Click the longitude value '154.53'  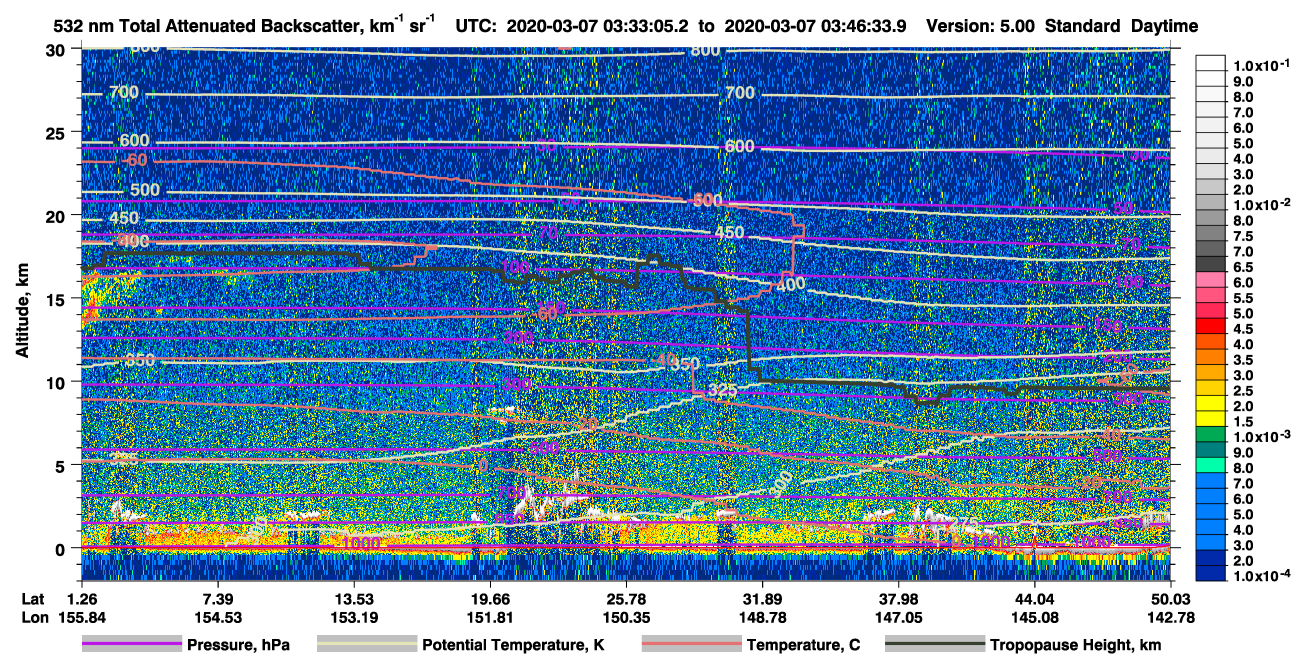[x=217, y=616]
